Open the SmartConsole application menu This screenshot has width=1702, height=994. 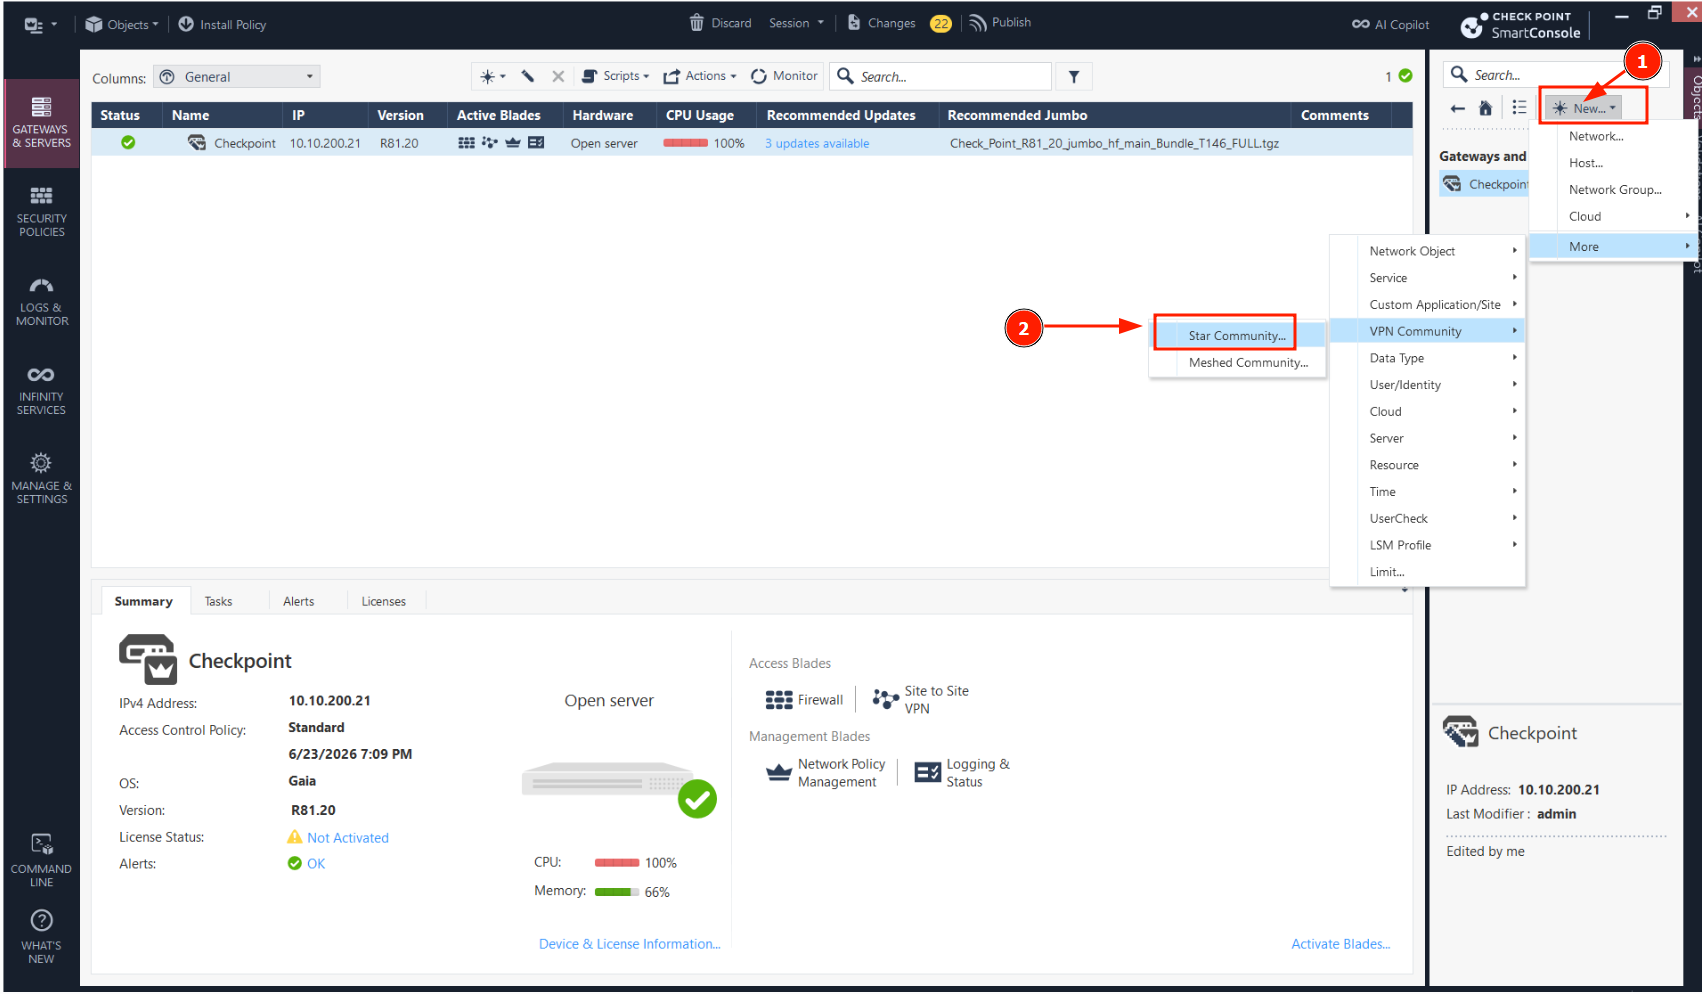[40, 25]
